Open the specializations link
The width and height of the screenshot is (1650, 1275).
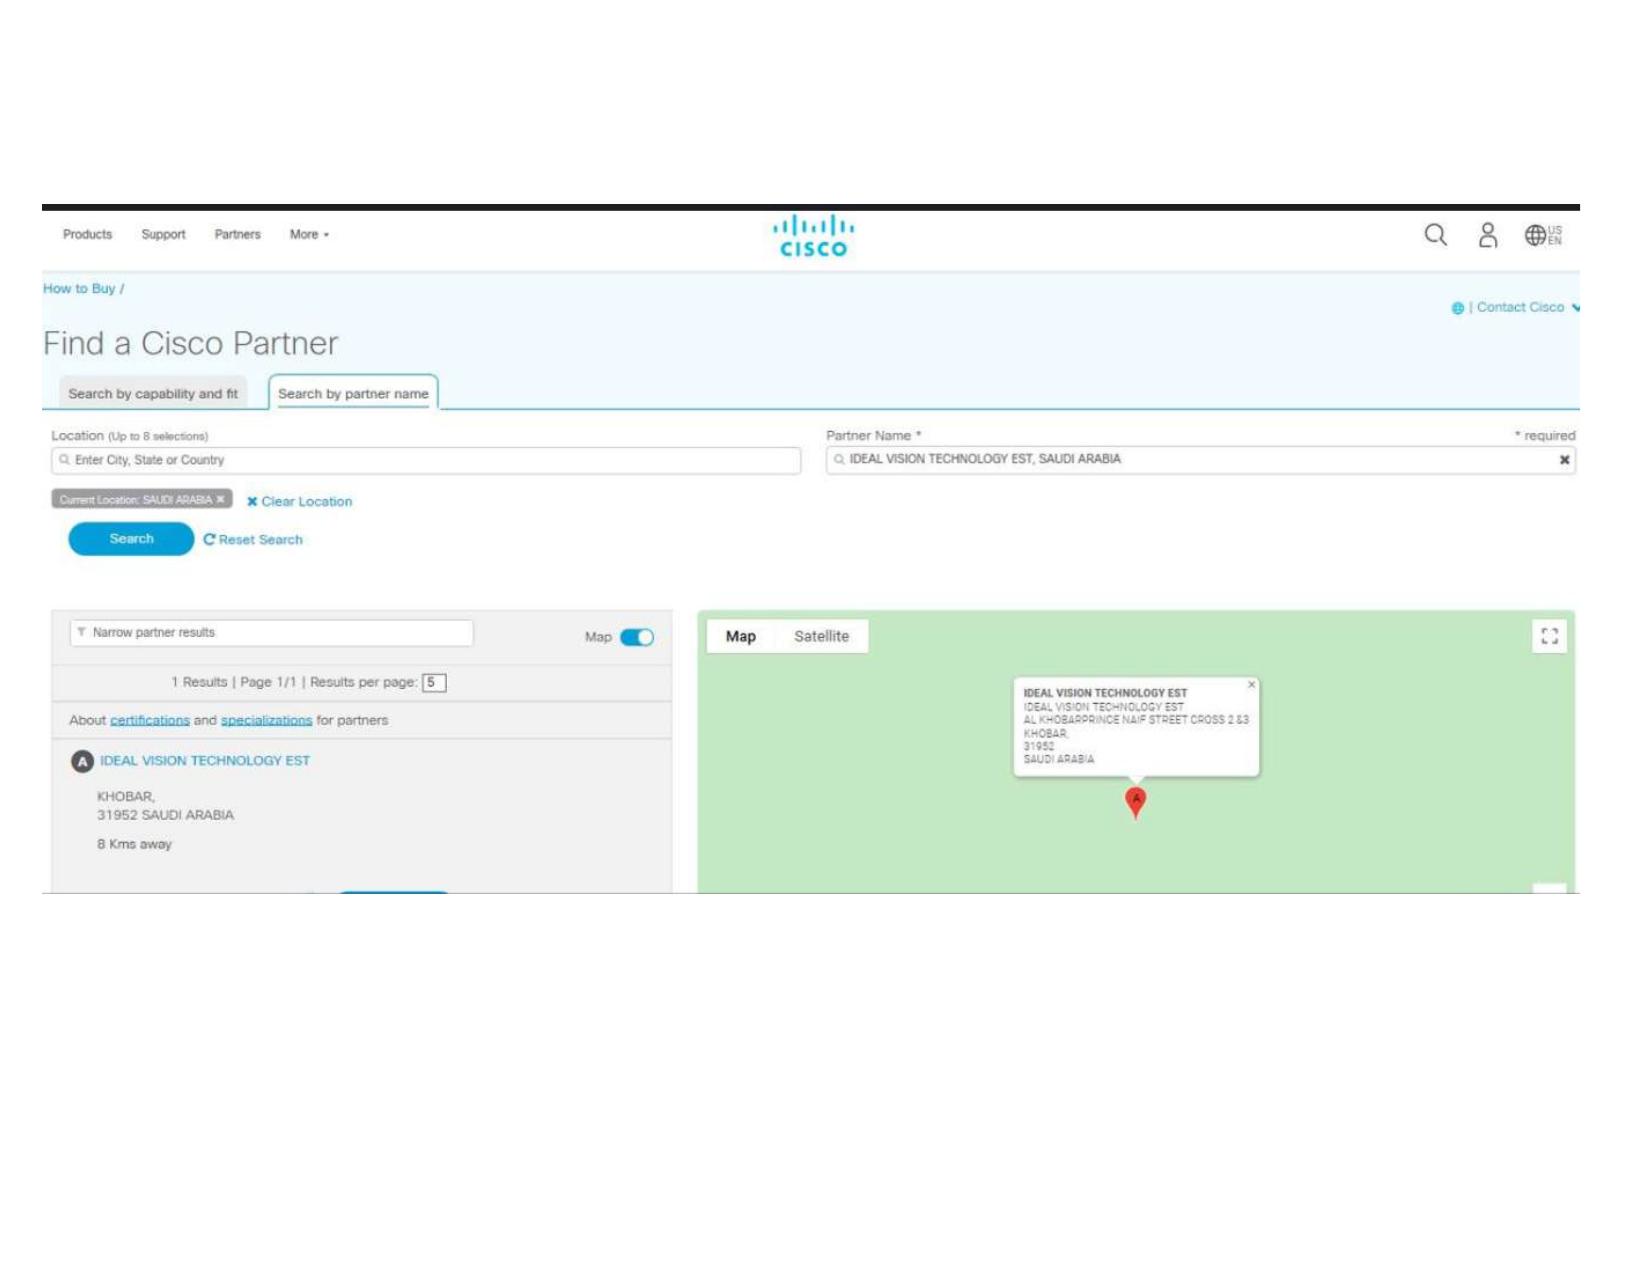(x=266, y=721)
